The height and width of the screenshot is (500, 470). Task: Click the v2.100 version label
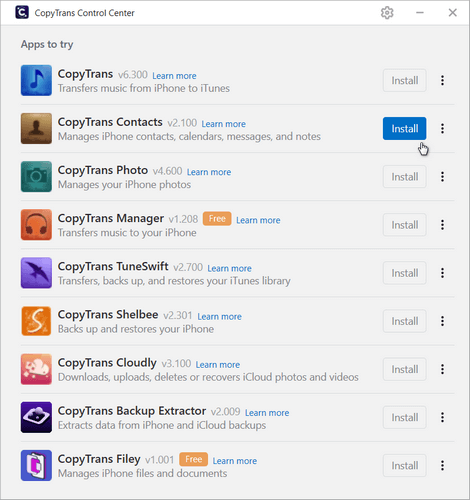[x=182, y=123]
